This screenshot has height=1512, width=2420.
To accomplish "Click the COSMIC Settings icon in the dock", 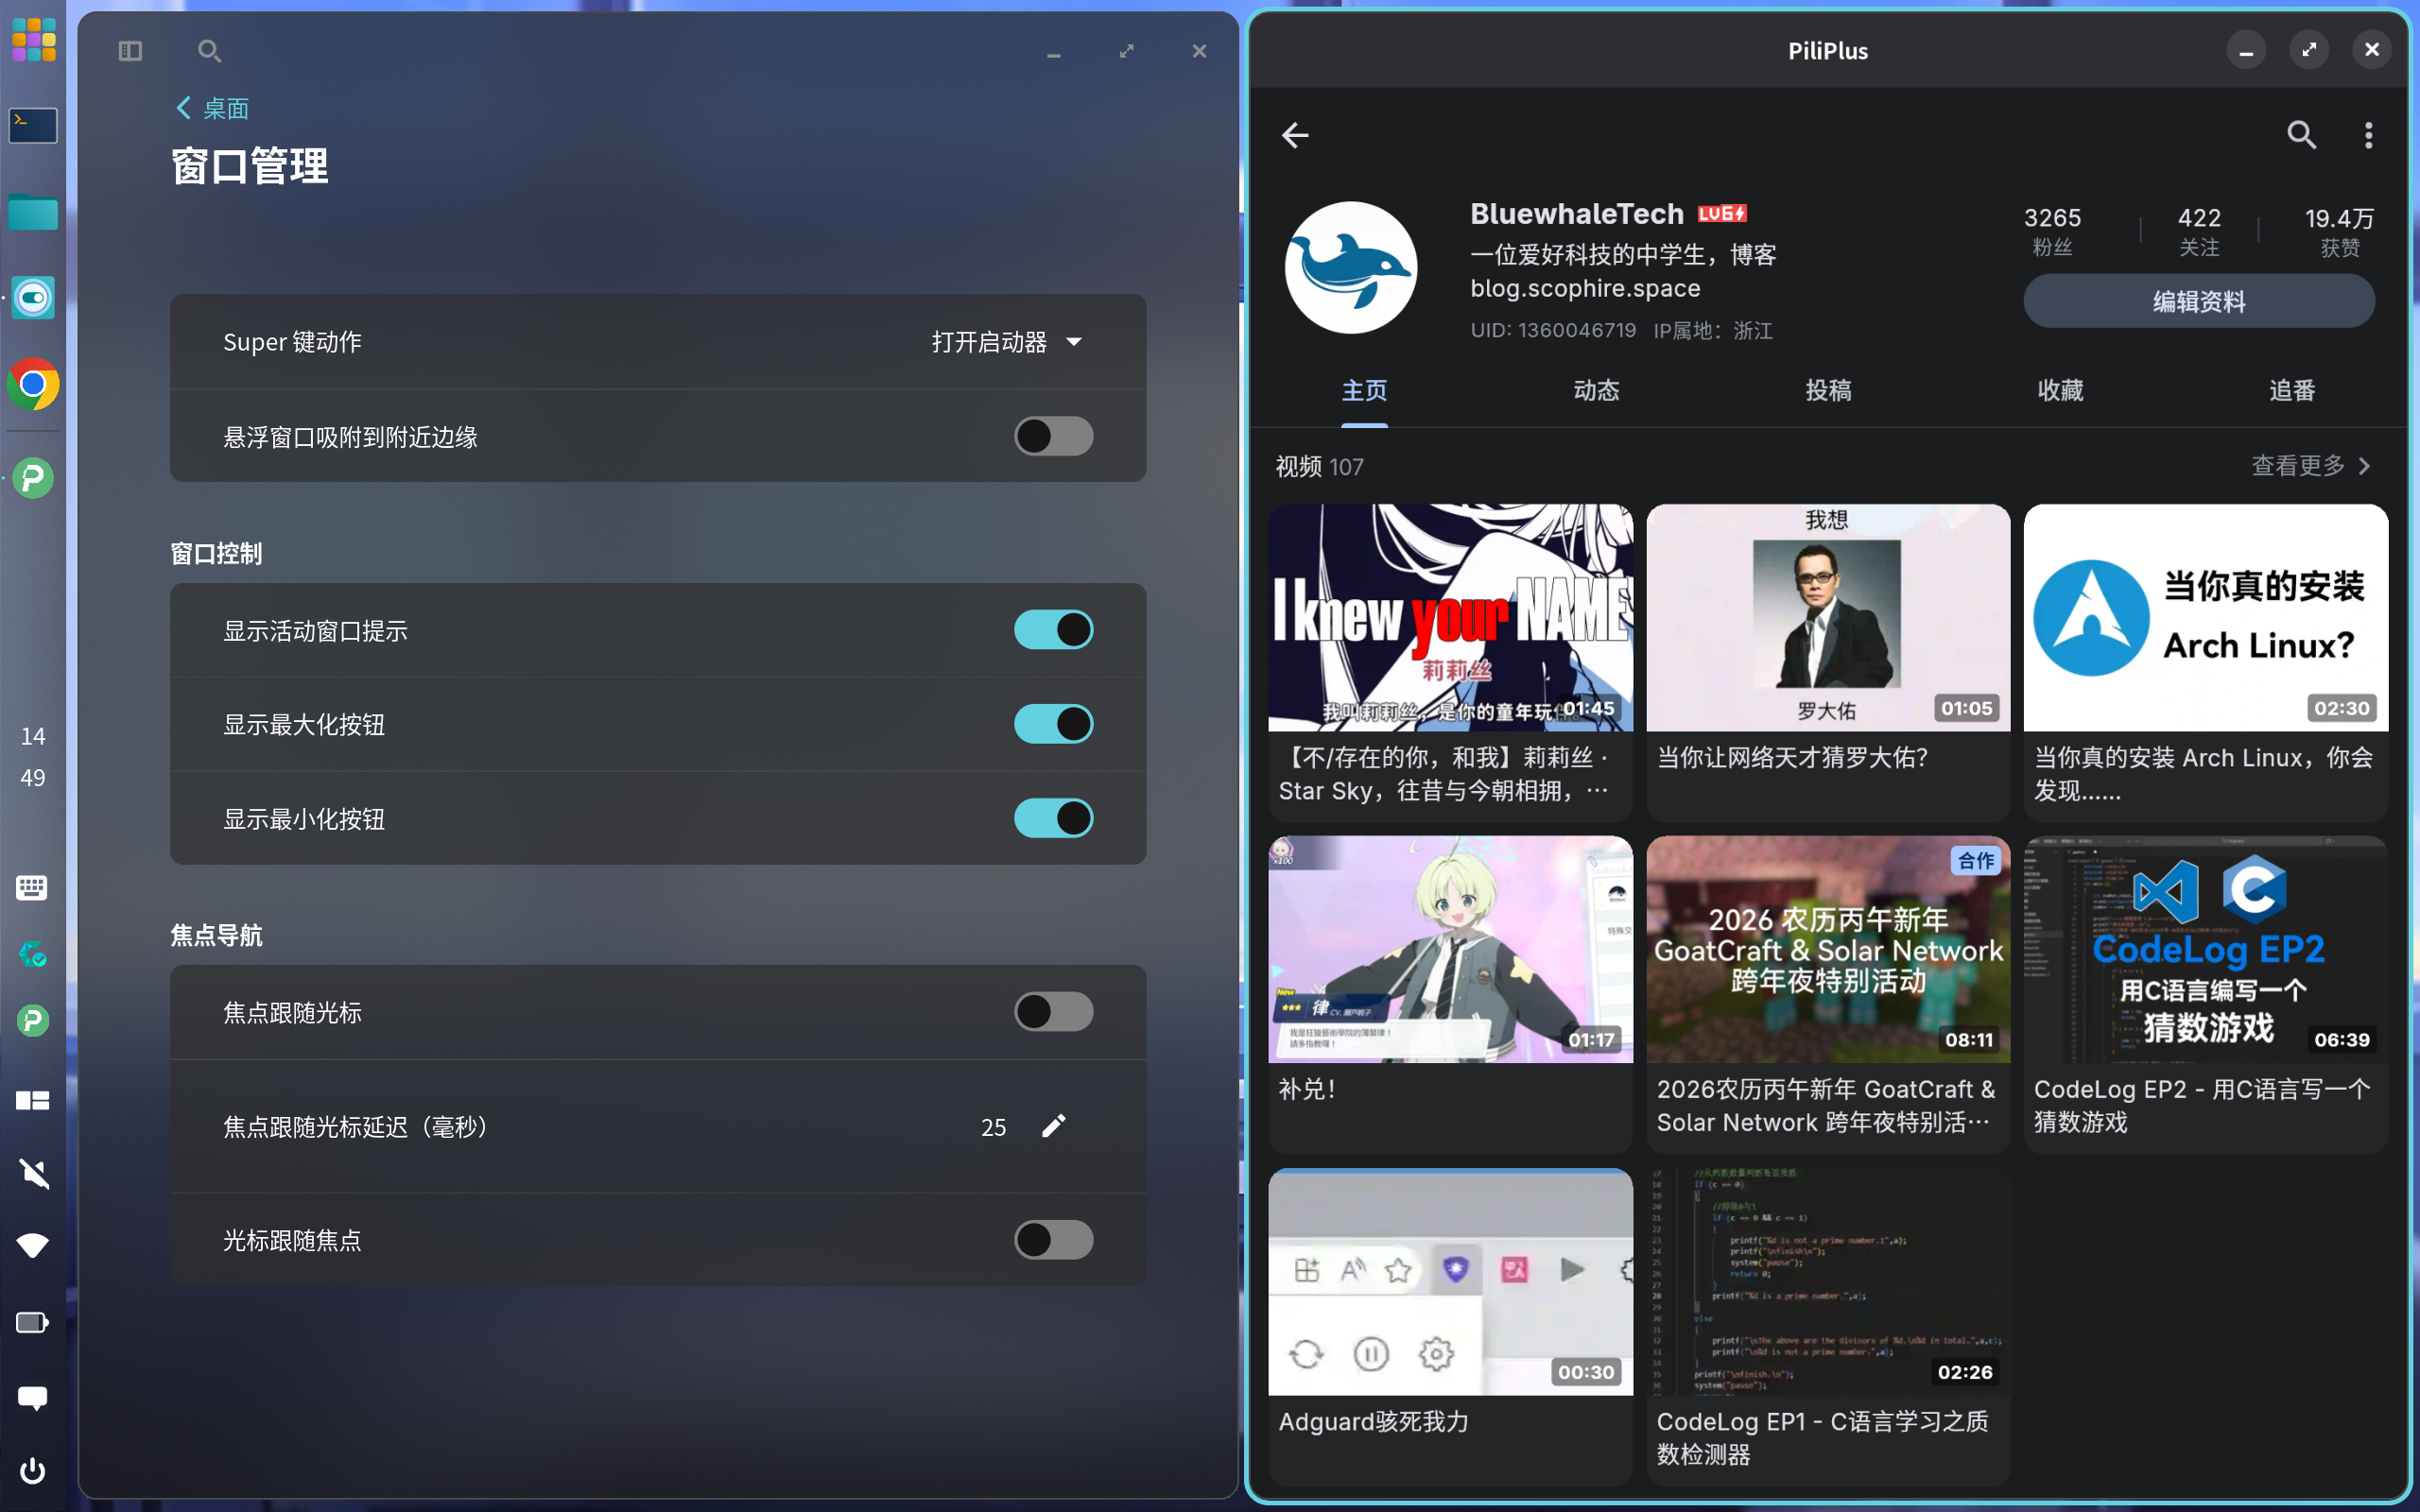I will click(33, 297).
